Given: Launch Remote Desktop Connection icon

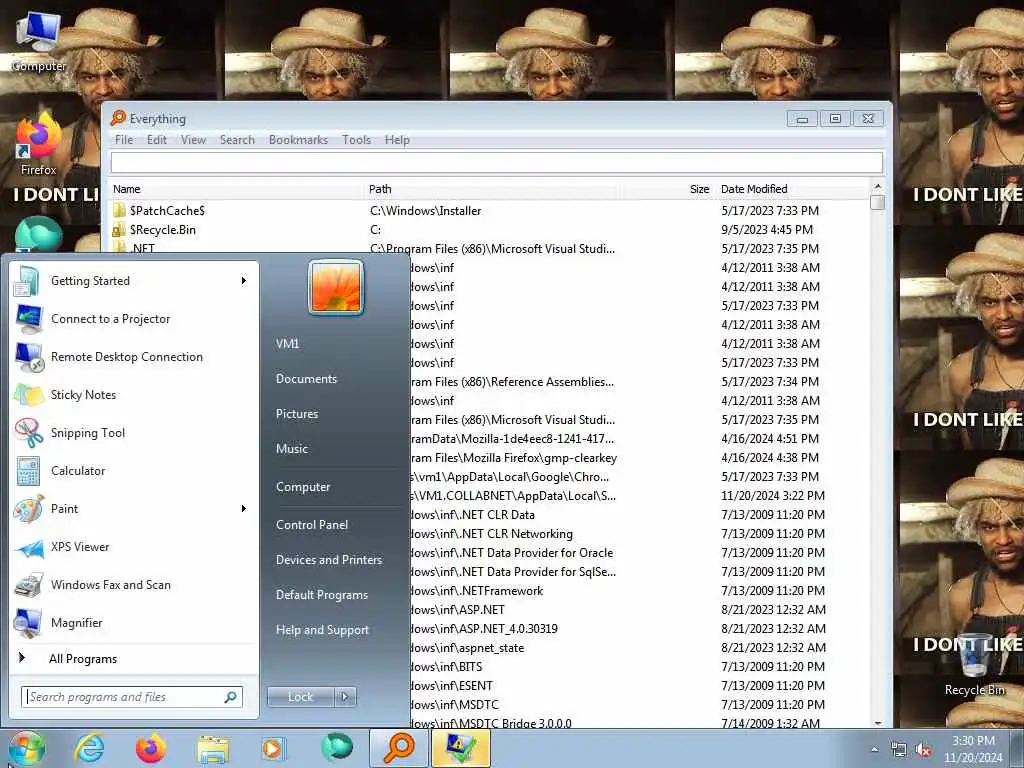Looking at the screenshot, I should pos(28,357).
